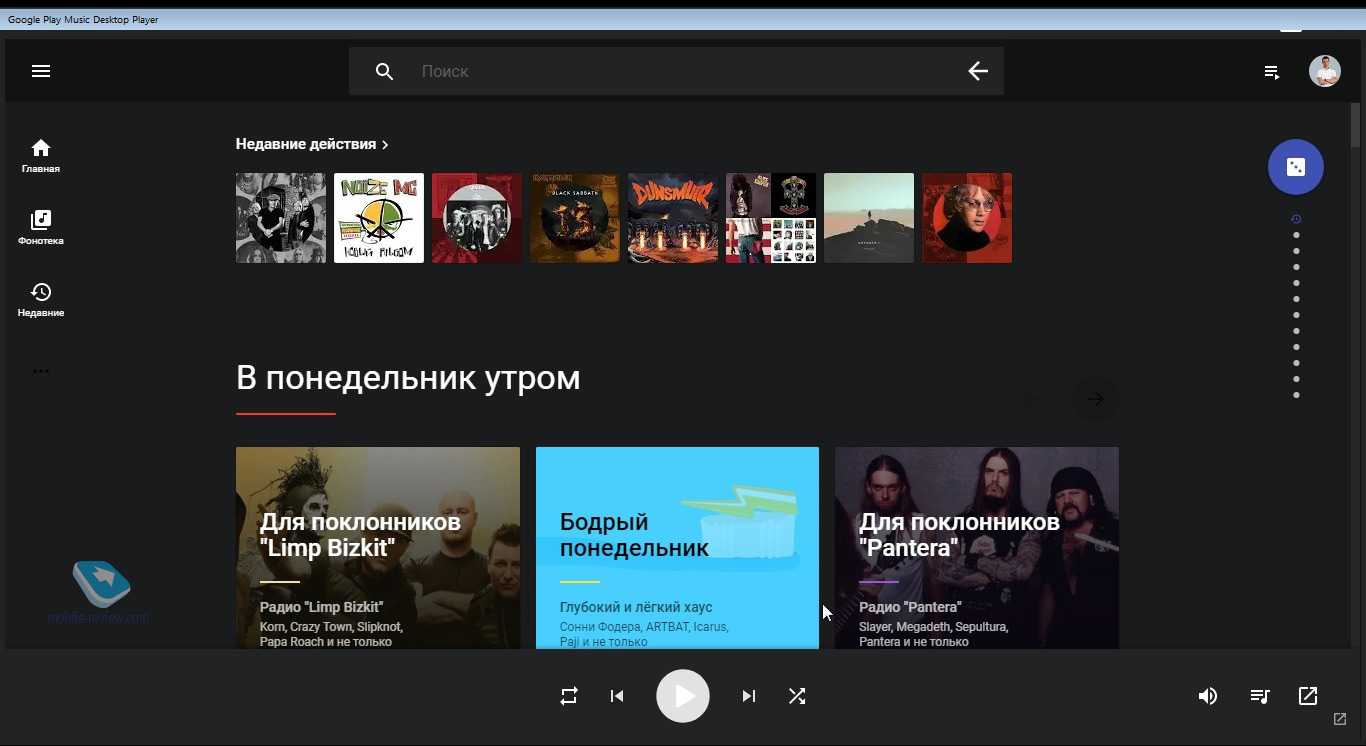Click the back arrow in search bar
1366x746 pixels.
978,71
